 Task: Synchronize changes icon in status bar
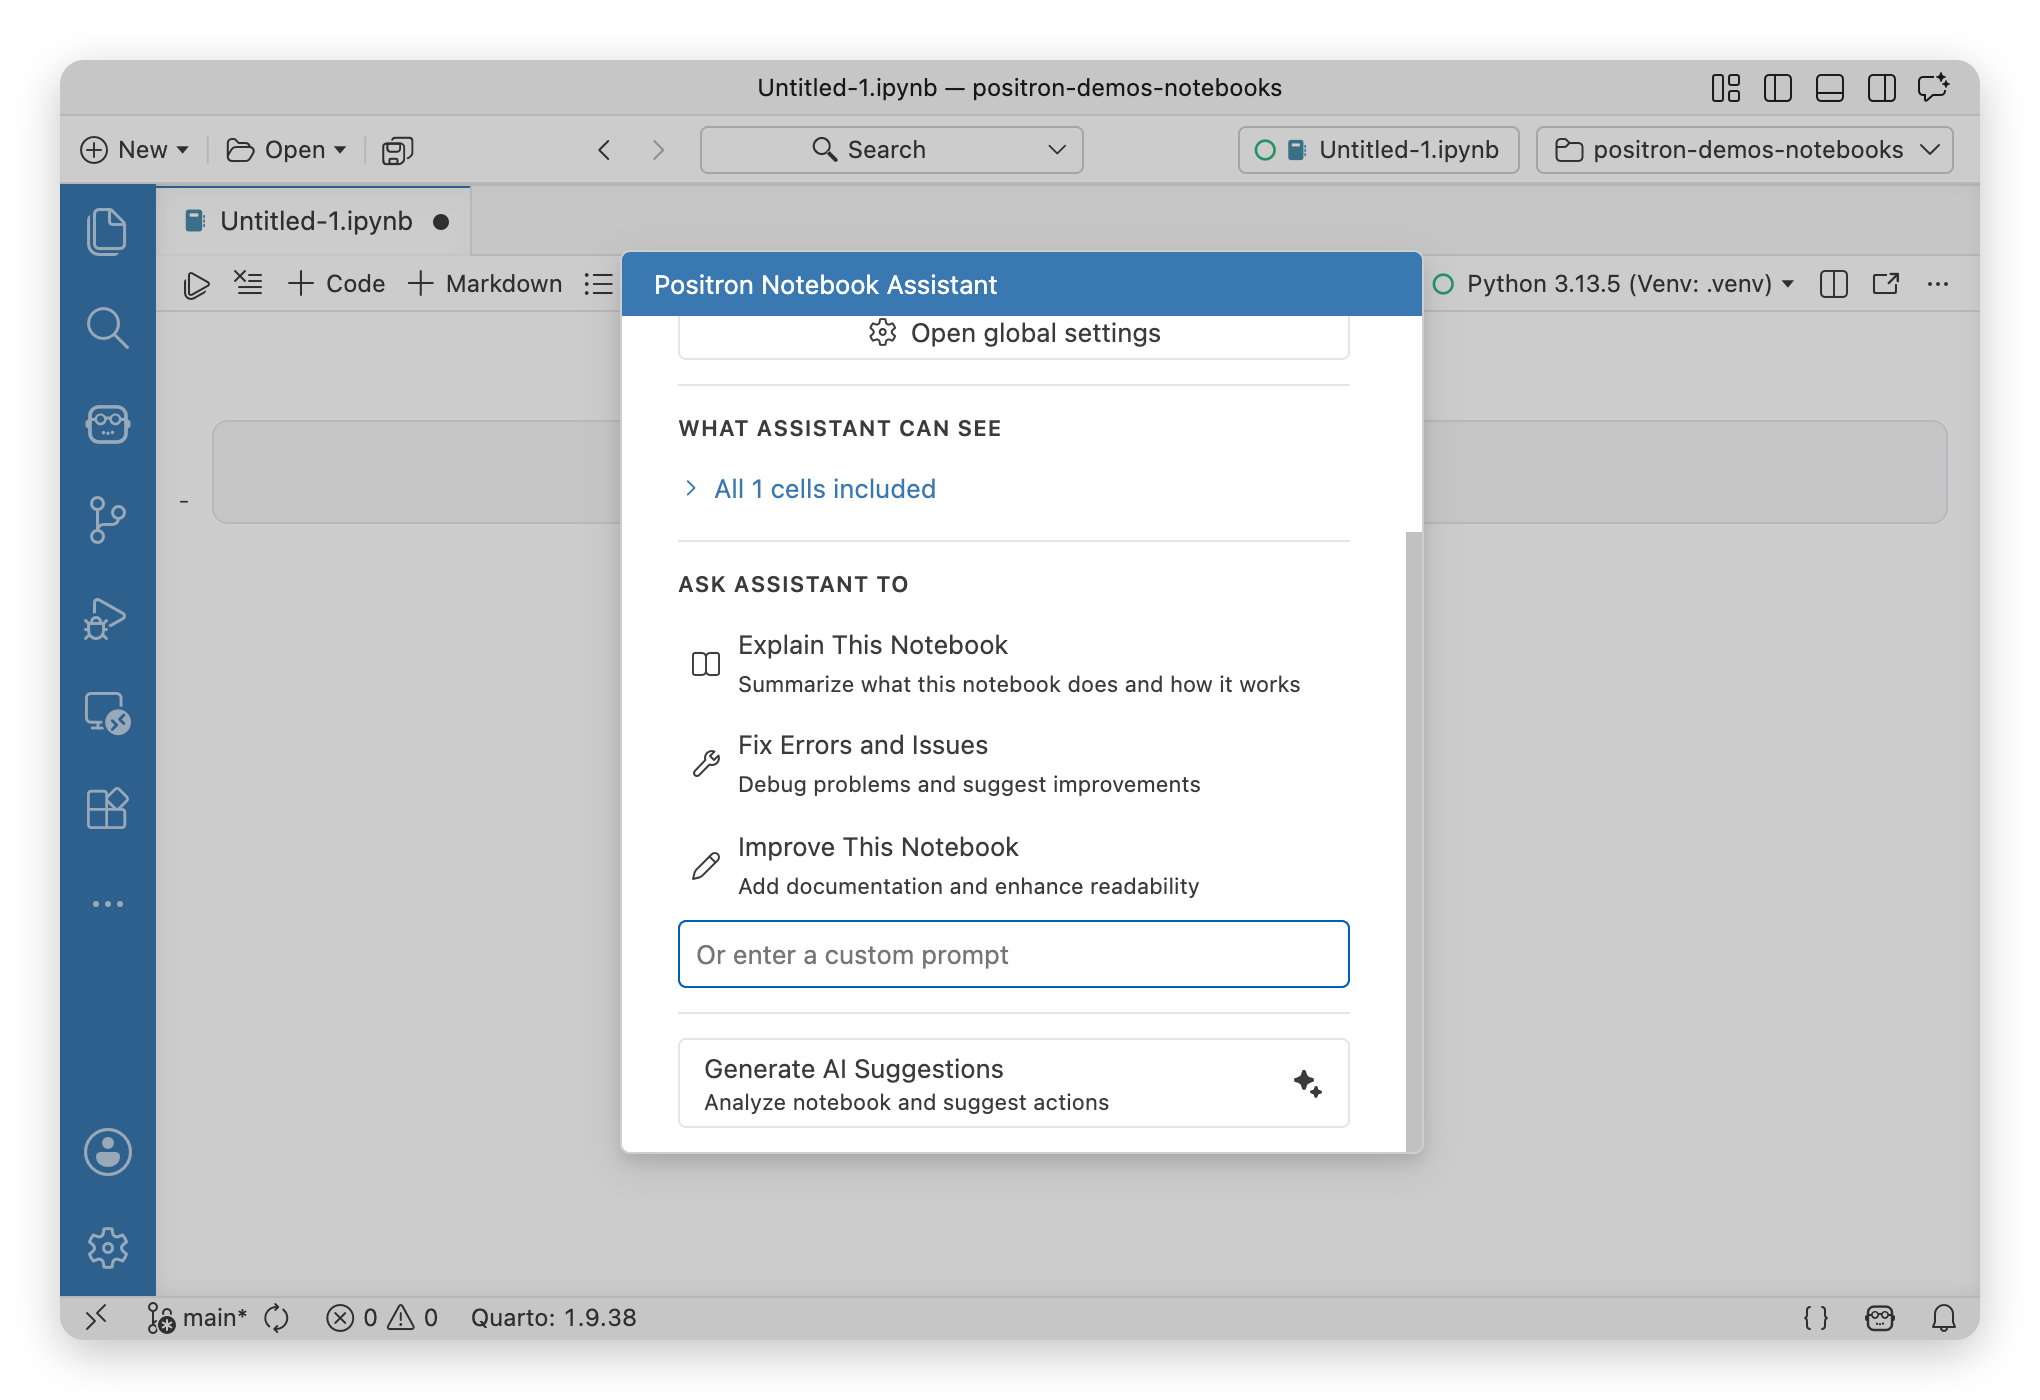(x=277, y=1318)
